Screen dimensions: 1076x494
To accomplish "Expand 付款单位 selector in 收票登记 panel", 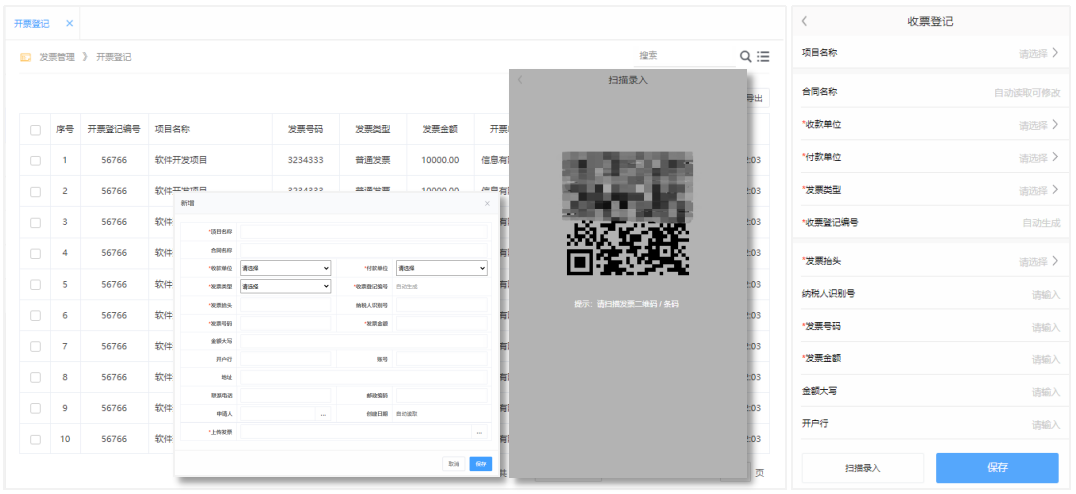I will tap(1039, 157).
